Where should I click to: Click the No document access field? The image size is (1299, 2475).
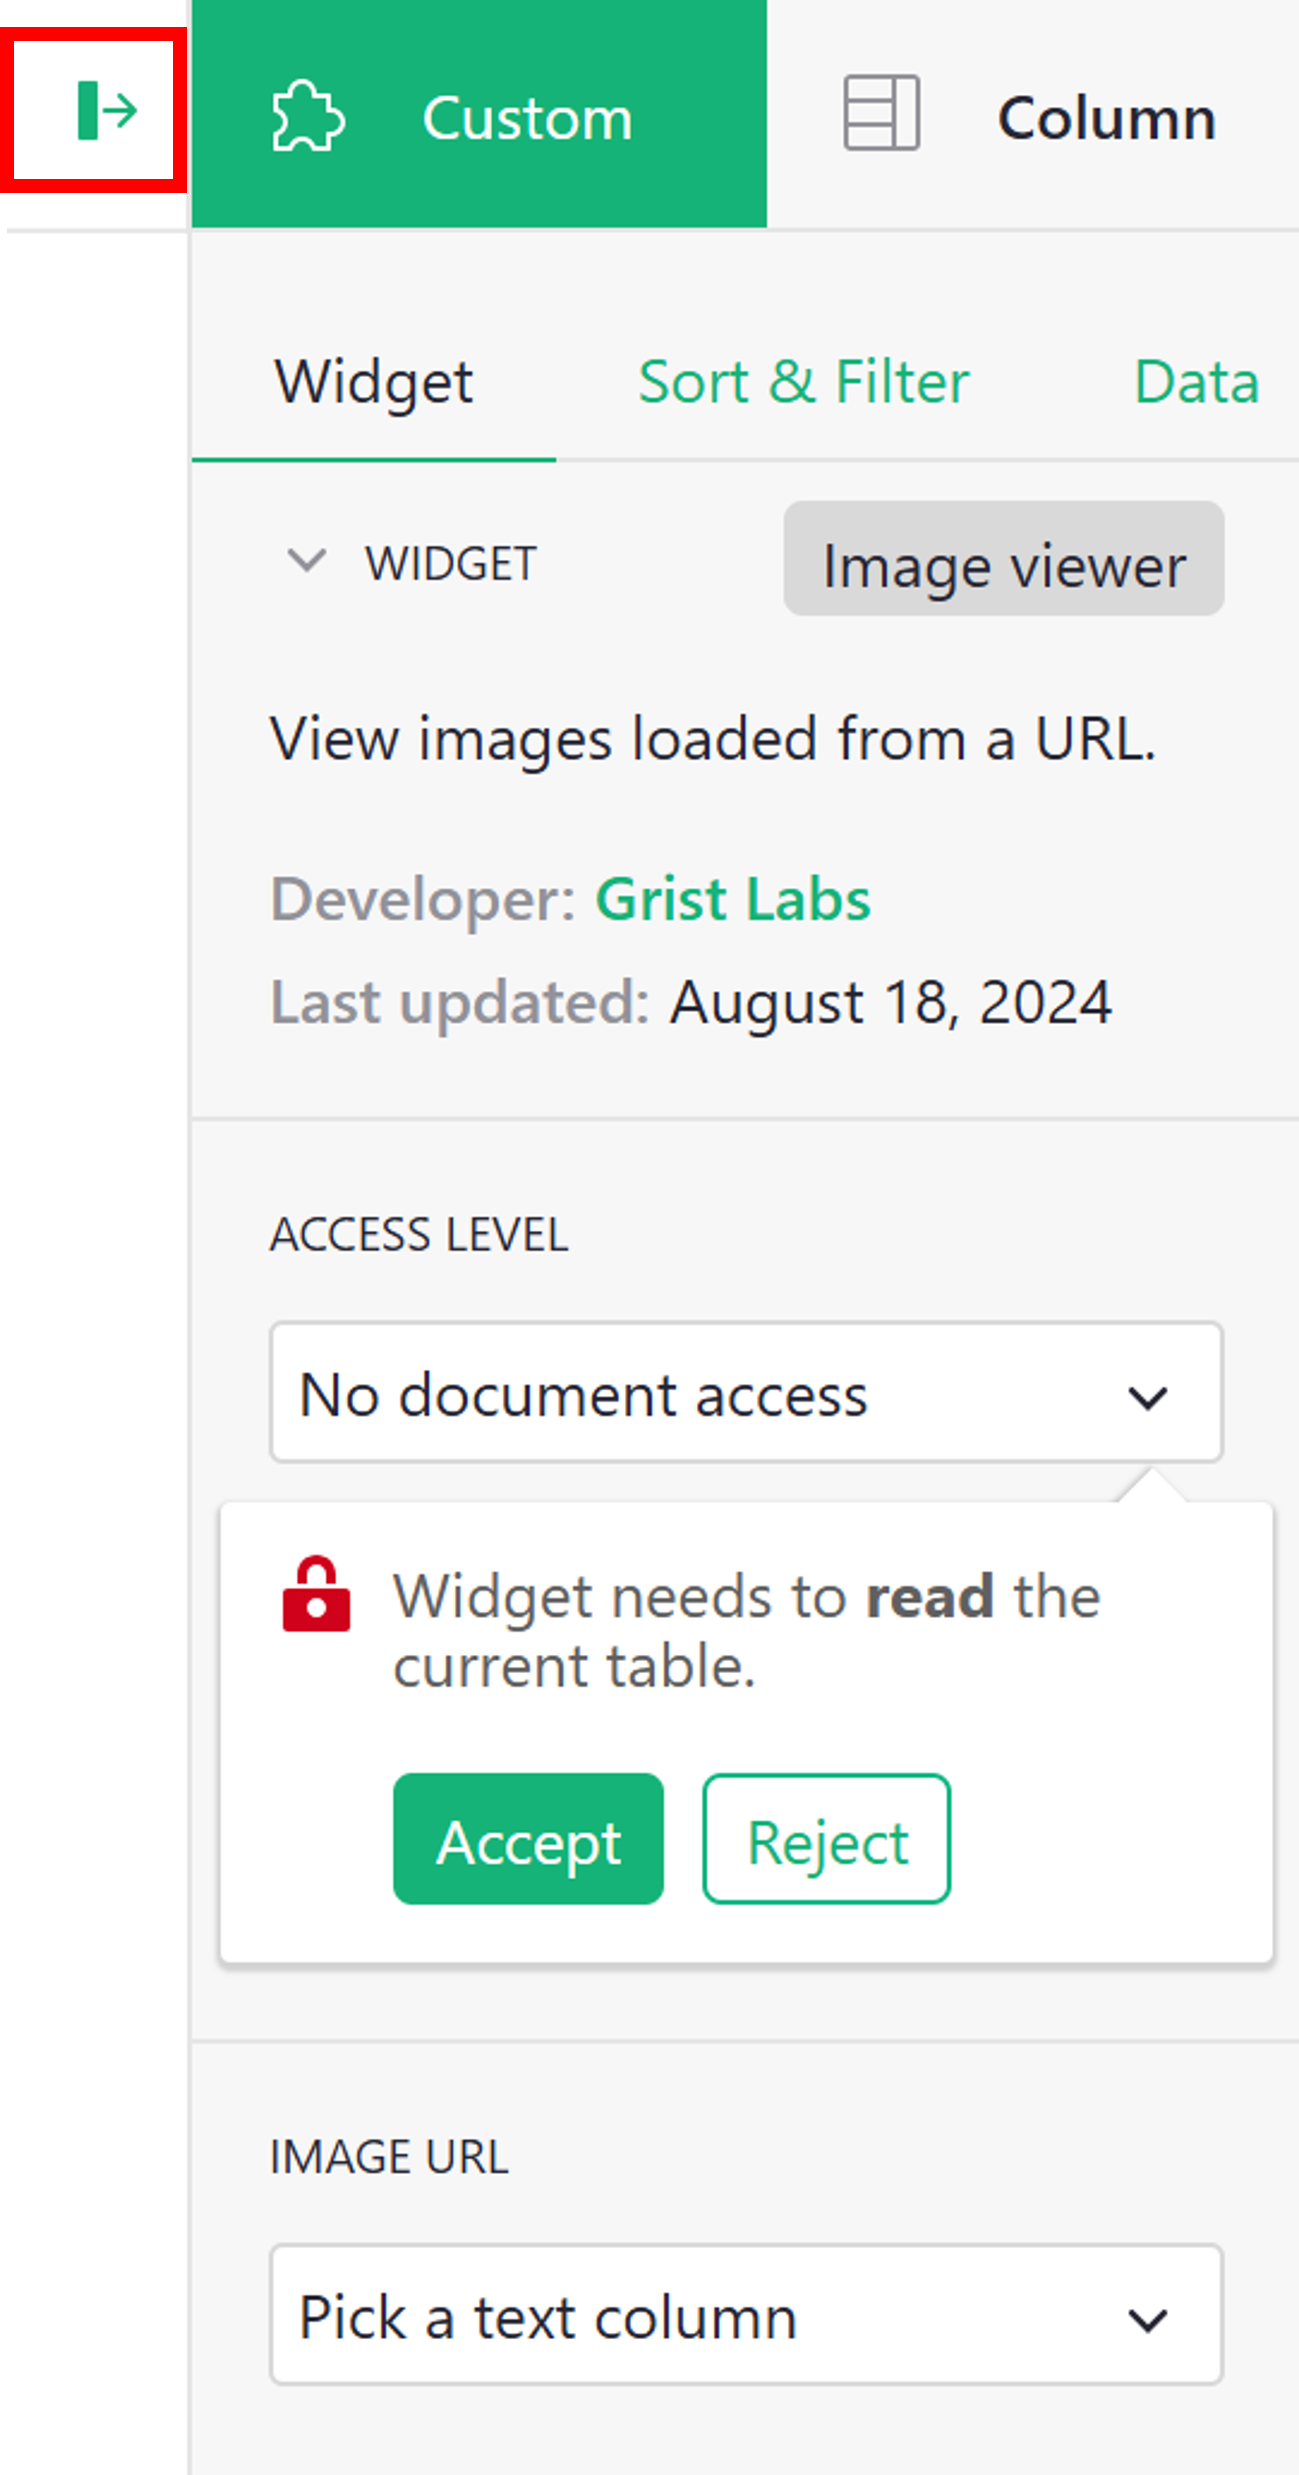(700, 1394)
